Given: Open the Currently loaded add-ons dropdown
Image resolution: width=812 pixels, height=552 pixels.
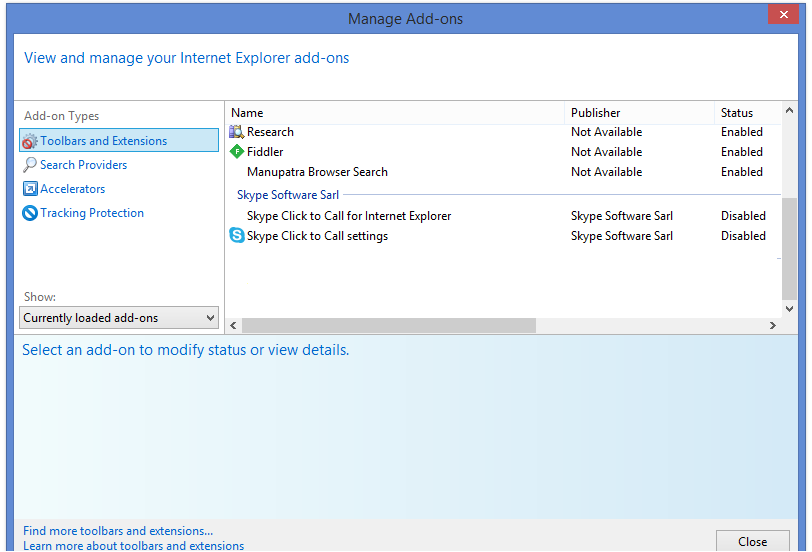Looking at the screenshot, I should pyautogui.click(x=119, y=317).
